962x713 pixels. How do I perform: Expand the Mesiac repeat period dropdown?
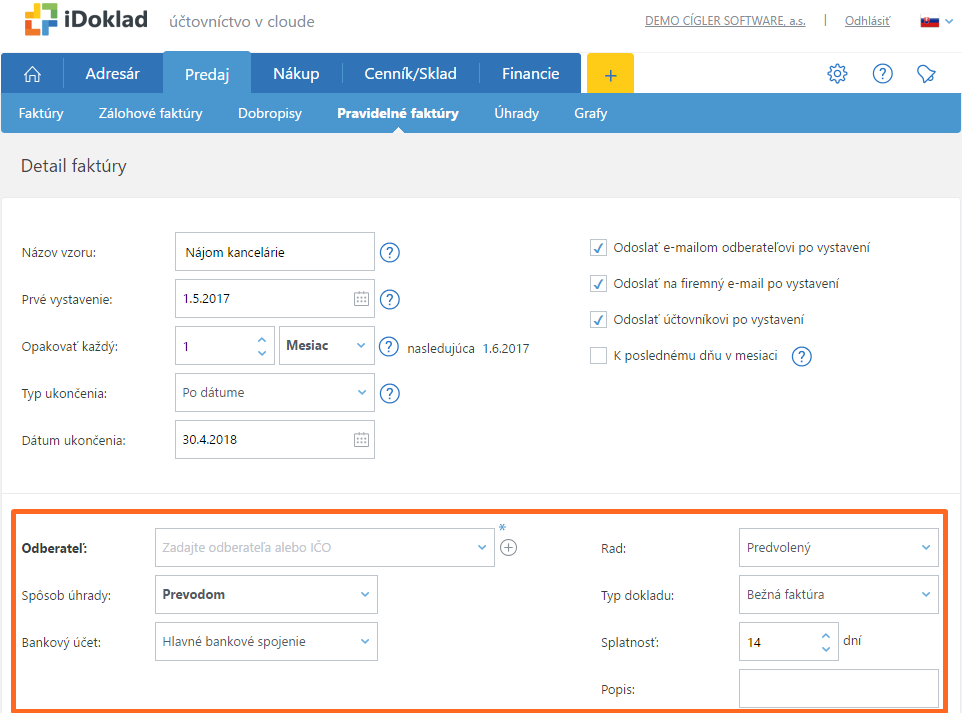[327, 346]
